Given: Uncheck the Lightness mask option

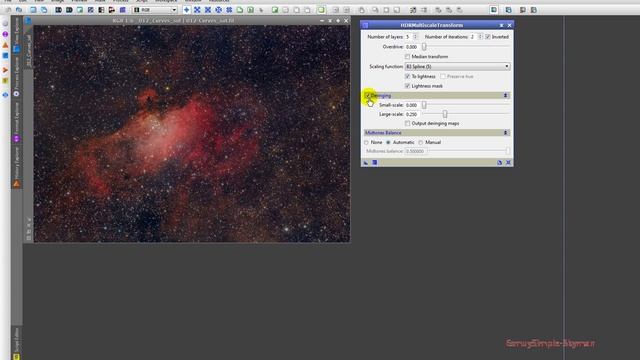Looking at the screenshot, I should coord(407,86).
